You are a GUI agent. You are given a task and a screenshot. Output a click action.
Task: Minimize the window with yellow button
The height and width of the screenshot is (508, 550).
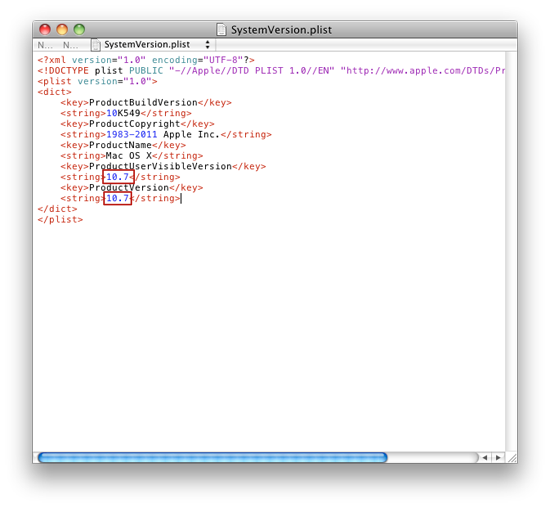pyautogui.click(x=62, y=29)
